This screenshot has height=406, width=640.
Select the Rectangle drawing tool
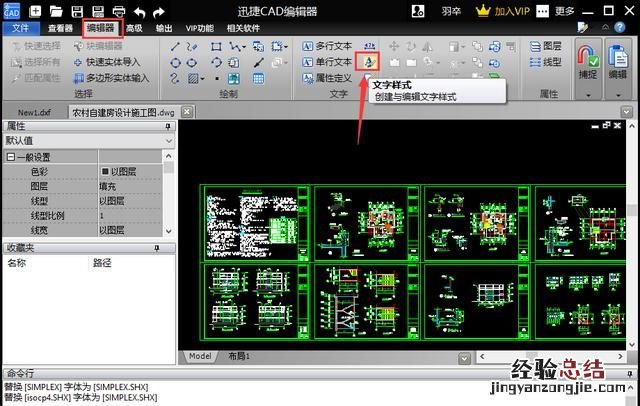coord(216,47)
